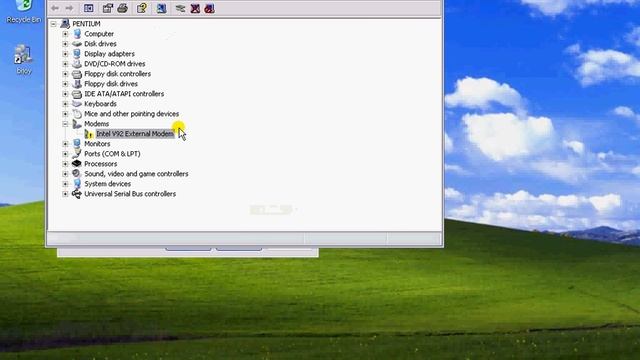Viewport: 640px width, 360px height.
Task: Select the Monitors label
Action: click(x=97, y=144)
